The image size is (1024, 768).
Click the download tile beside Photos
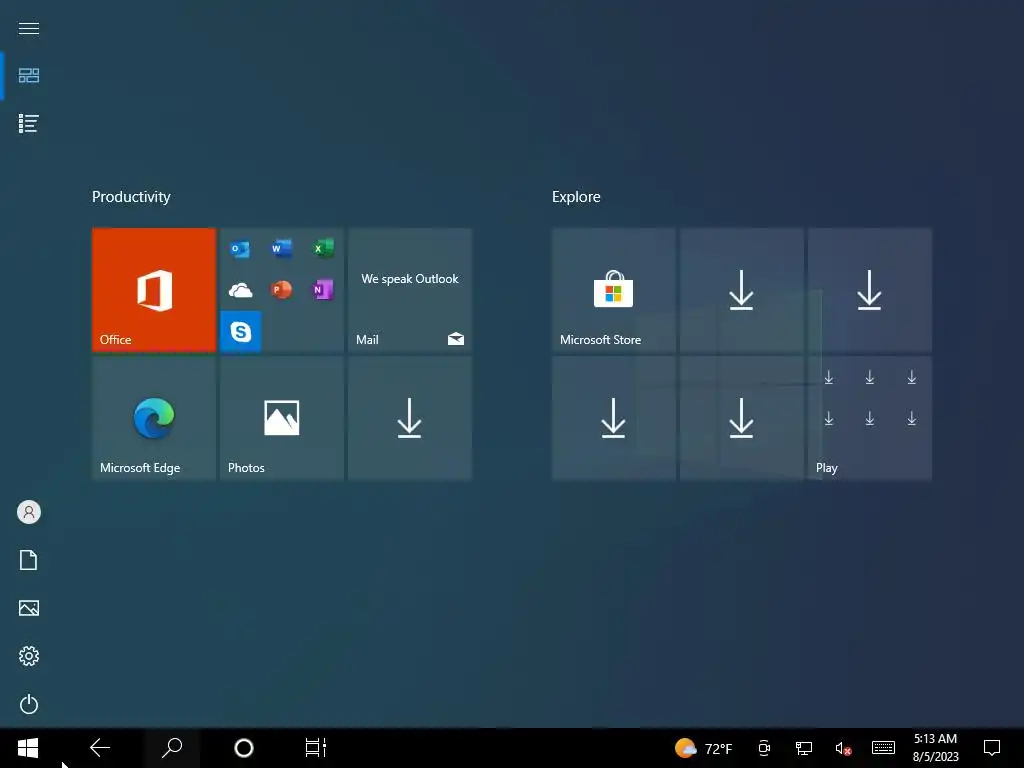(409, 418)
